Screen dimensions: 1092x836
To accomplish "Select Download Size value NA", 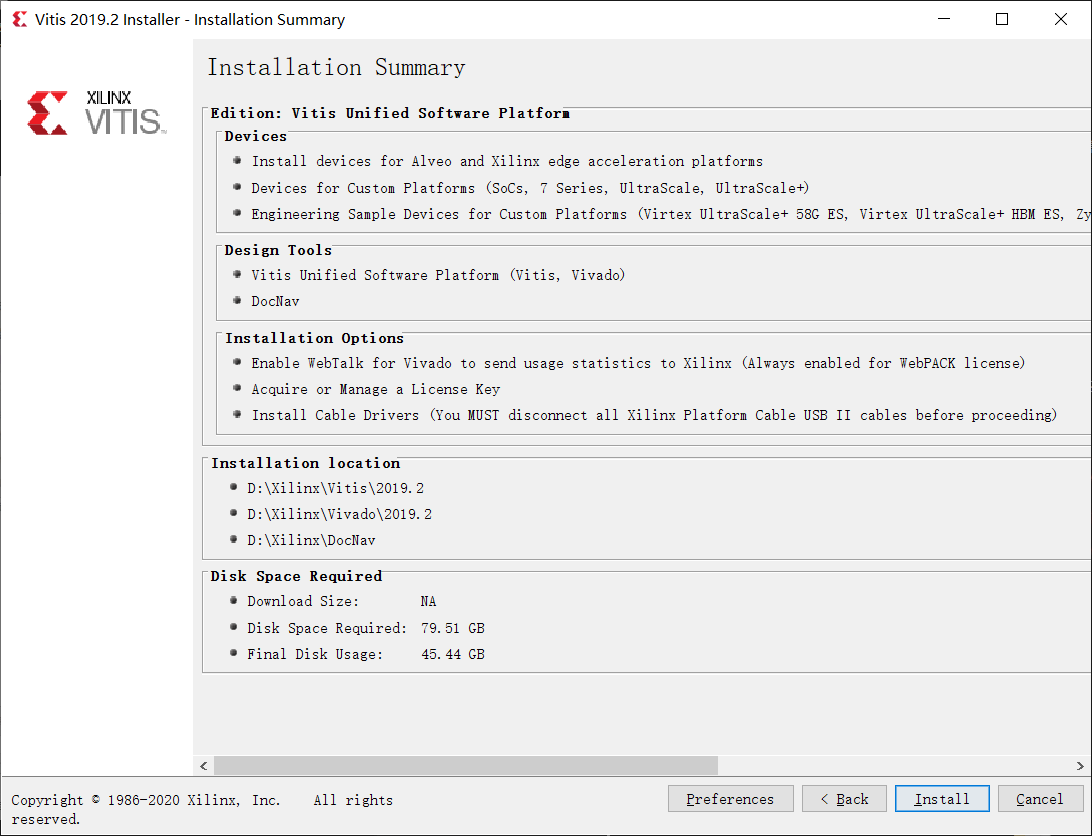I will [428, 601].
